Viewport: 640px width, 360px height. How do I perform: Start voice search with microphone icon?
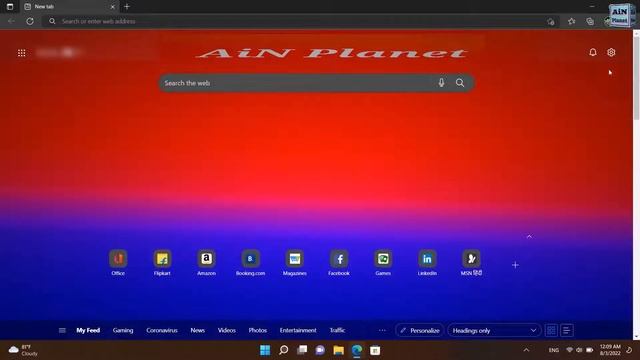[x=441, y=83]
